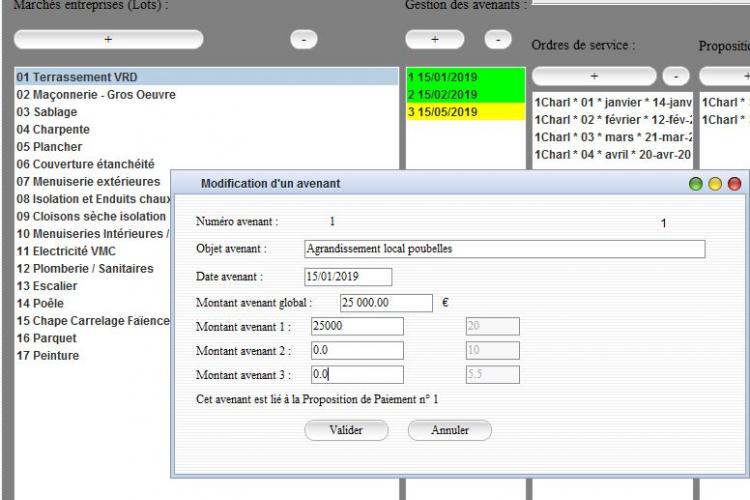The width and height of the screenshot is (750, 500).
Task: Delete avenant with Gestion des avenants minus button
Action: click(498, 39)
